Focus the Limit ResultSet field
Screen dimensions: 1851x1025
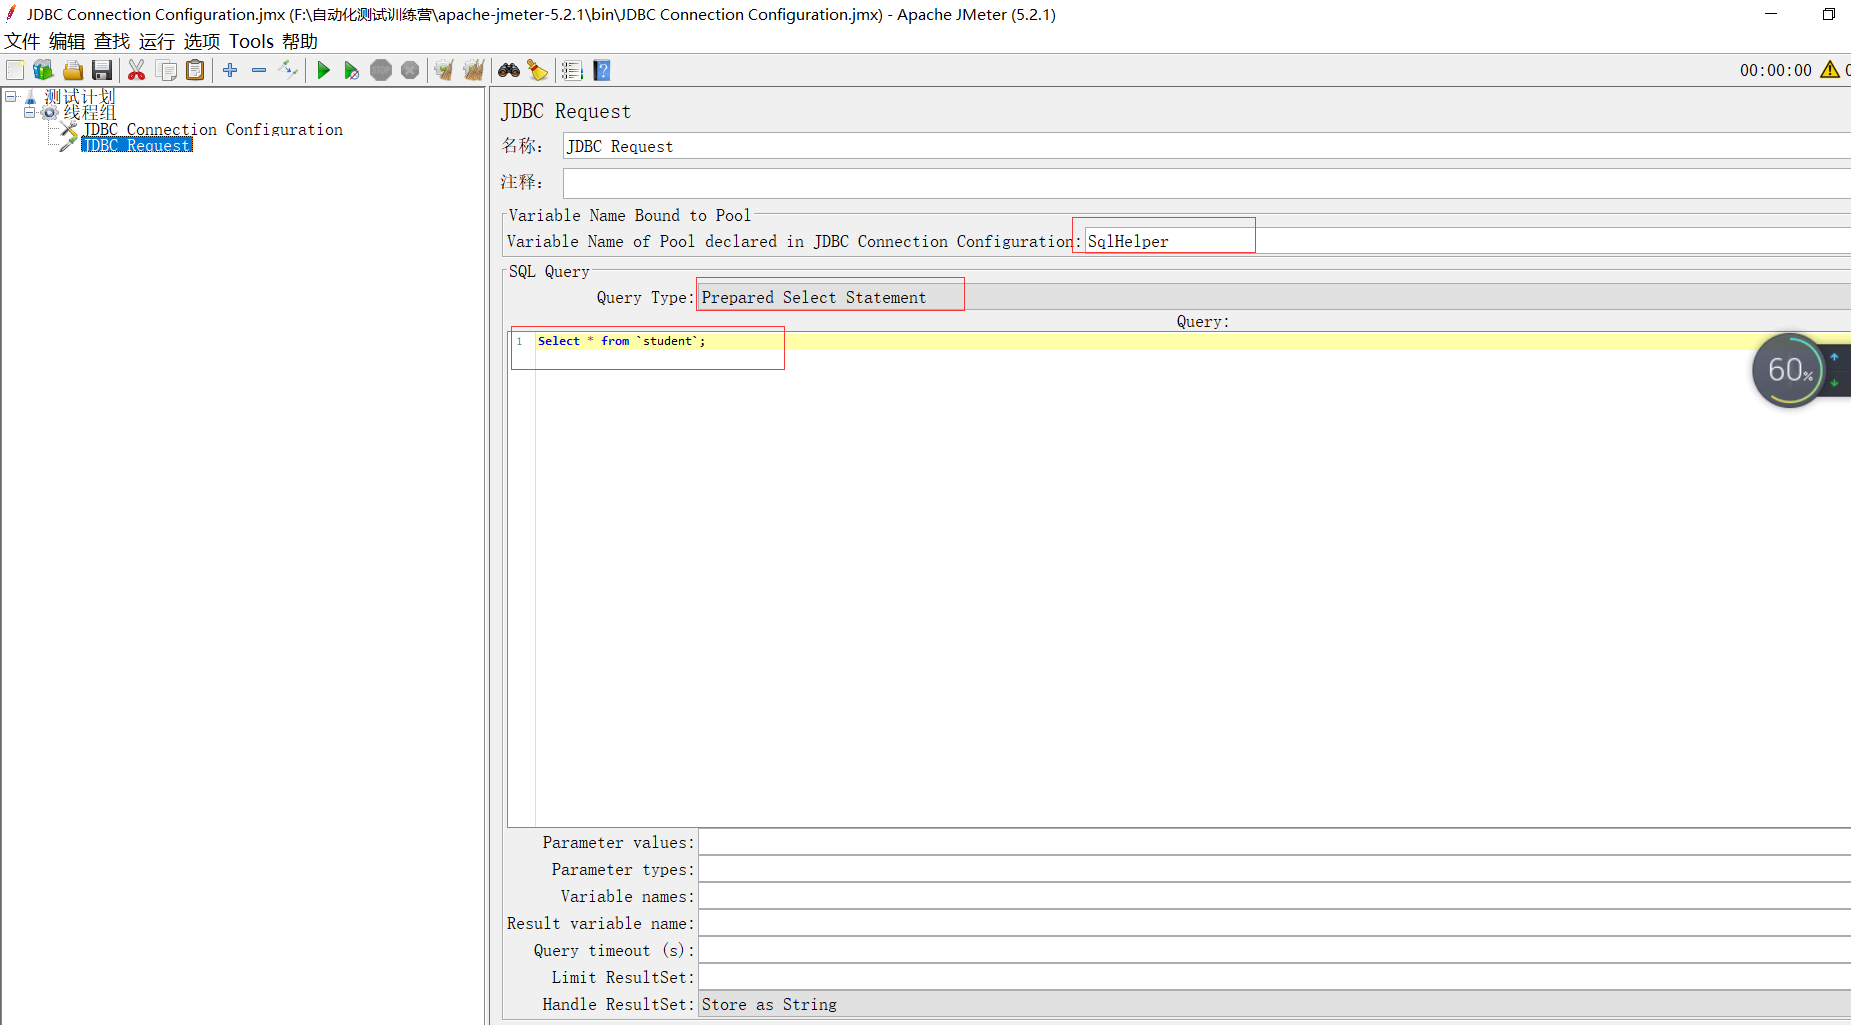click(x=1274, y=977)
